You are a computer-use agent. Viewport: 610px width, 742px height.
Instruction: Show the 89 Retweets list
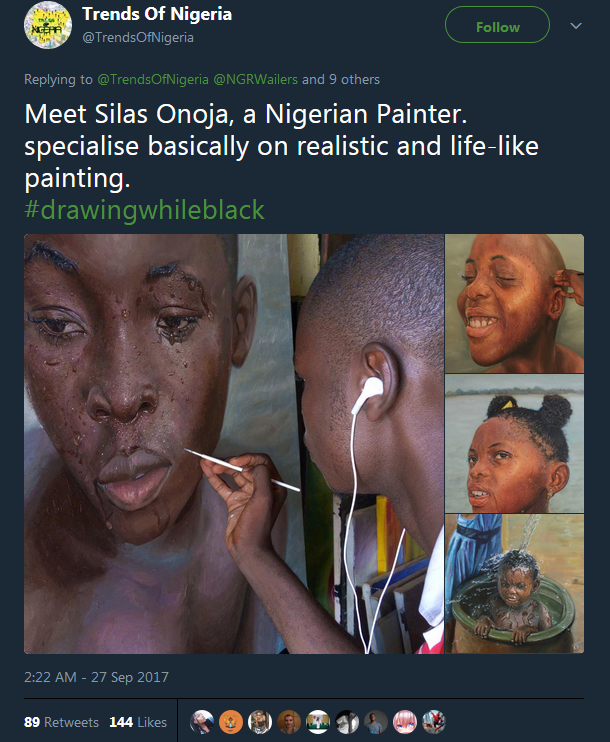61,722
